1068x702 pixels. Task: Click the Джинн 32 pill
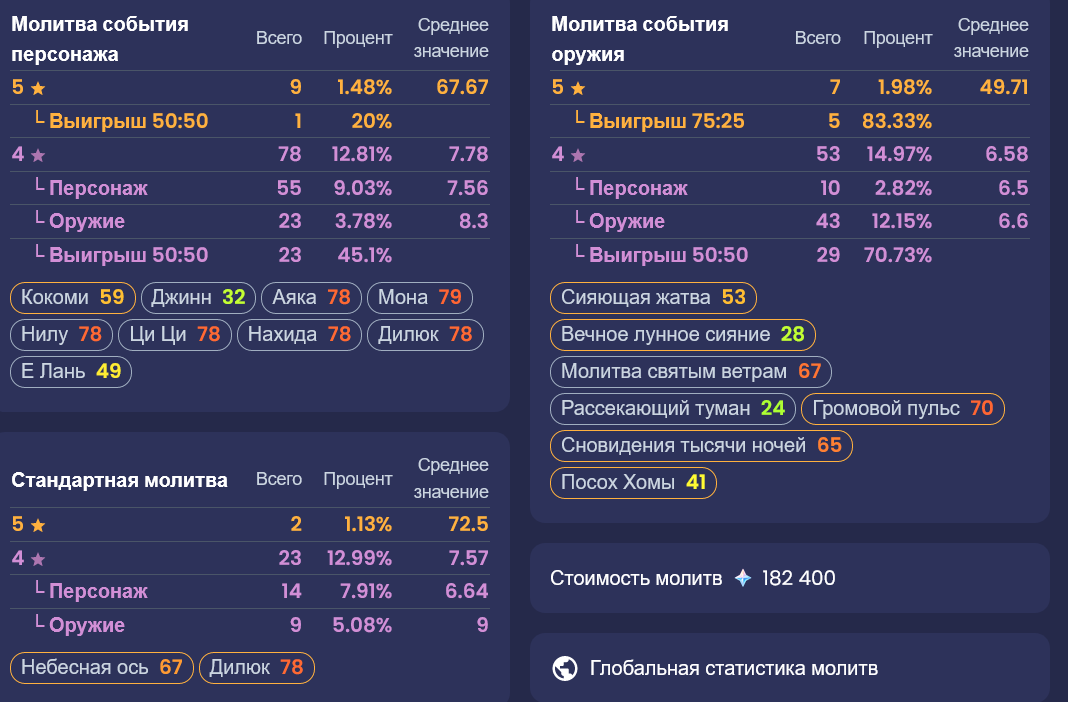[198, 297]
